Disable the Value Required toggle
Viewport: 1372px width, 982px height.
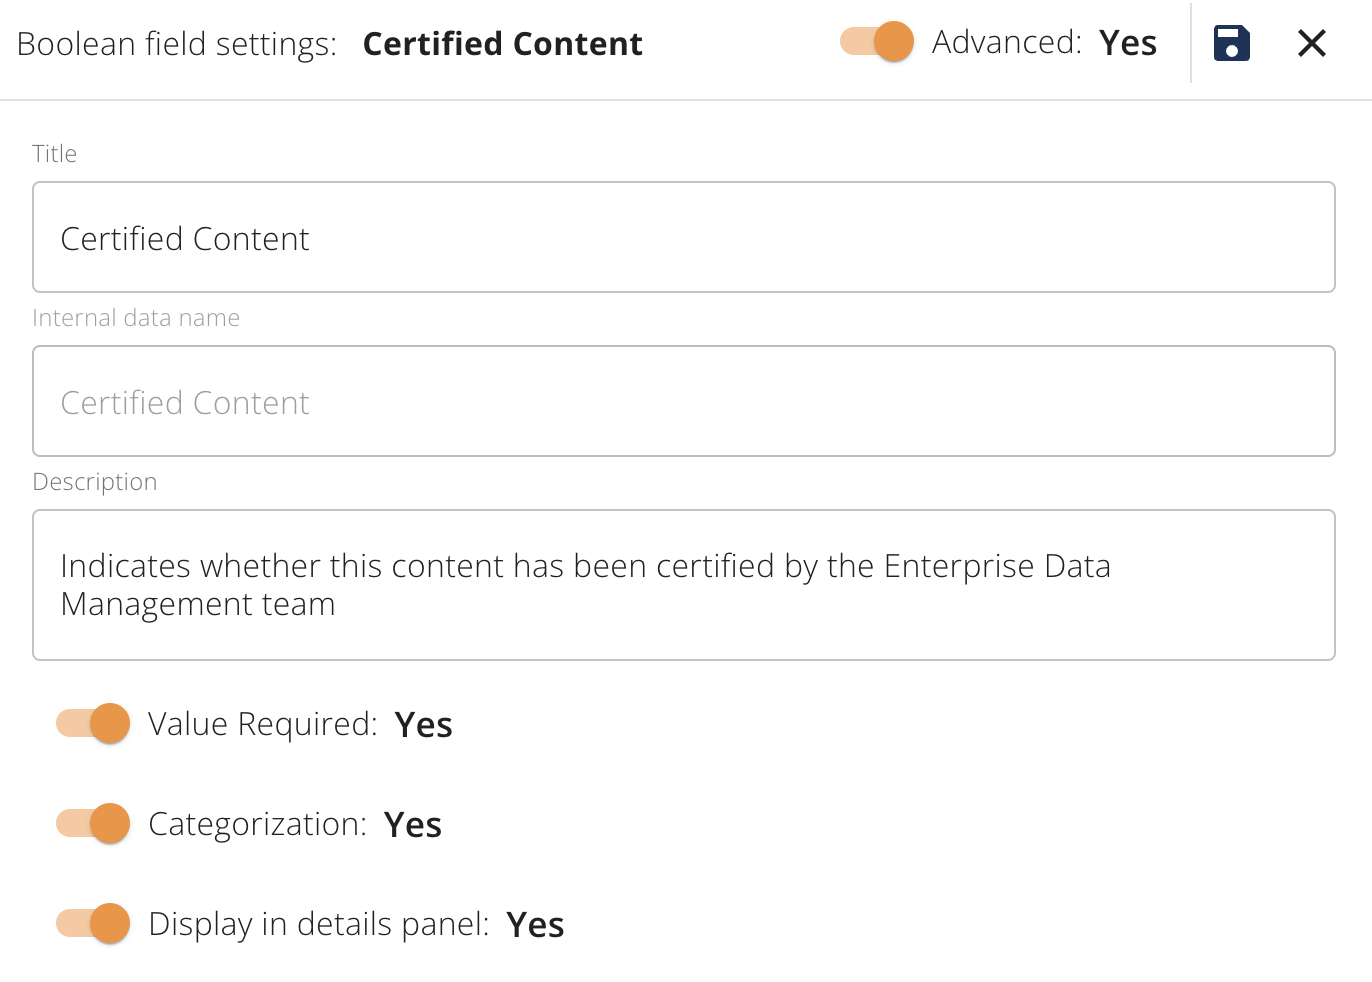[93, 723]
